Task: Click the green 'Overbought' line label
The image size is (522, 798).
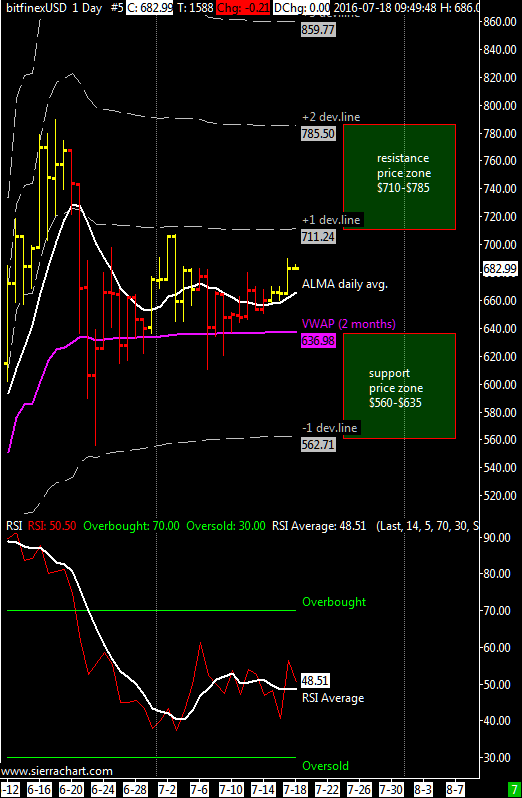Action: pos(334,602)
